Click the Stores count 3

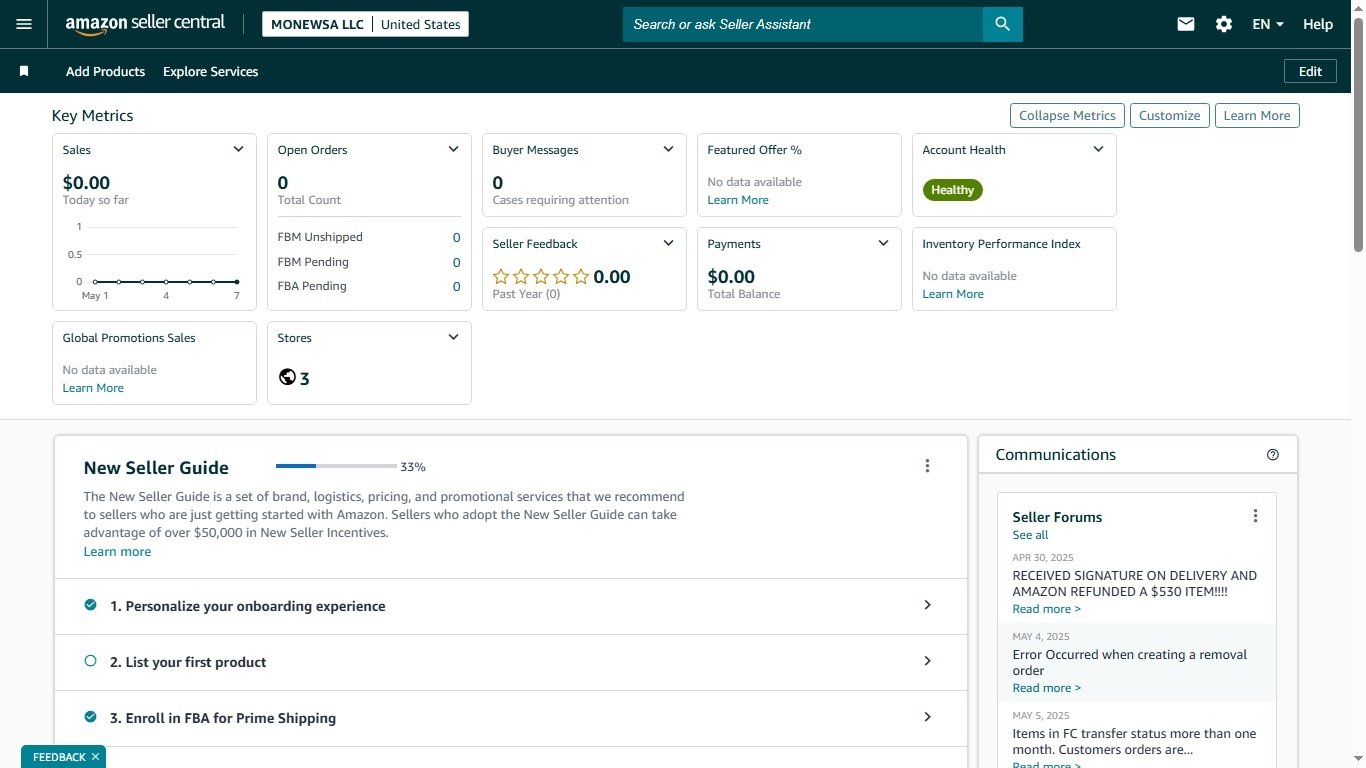(x=305, y=379)
